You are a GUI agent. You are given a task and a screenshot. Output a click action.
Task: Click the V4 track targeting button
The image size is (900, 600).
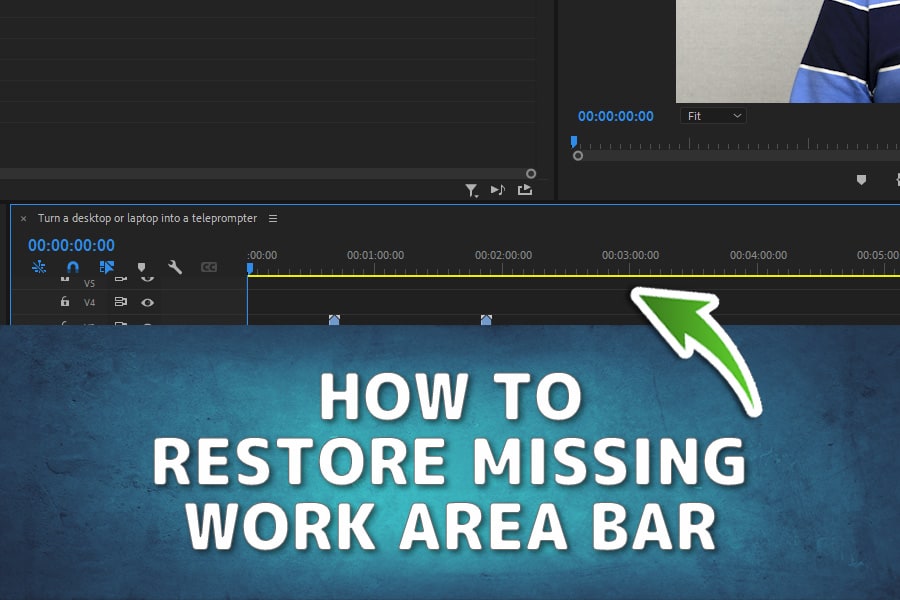[122, 301]
